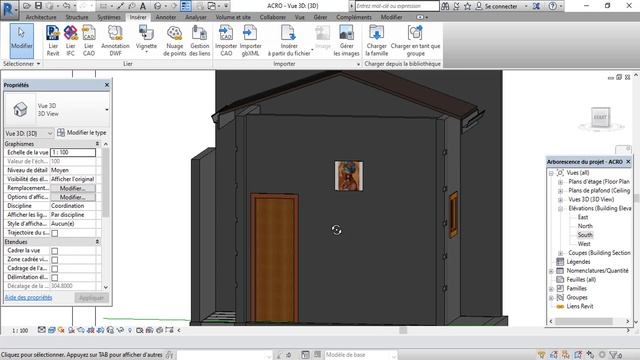Open Gérer les images
This screenshot has width=640, height=360.
pos(346,40)
